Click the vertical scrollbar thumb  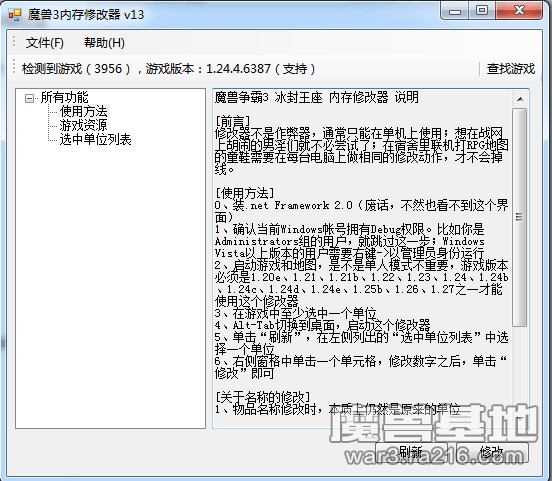pyautogui.click(x=520, y=217)
